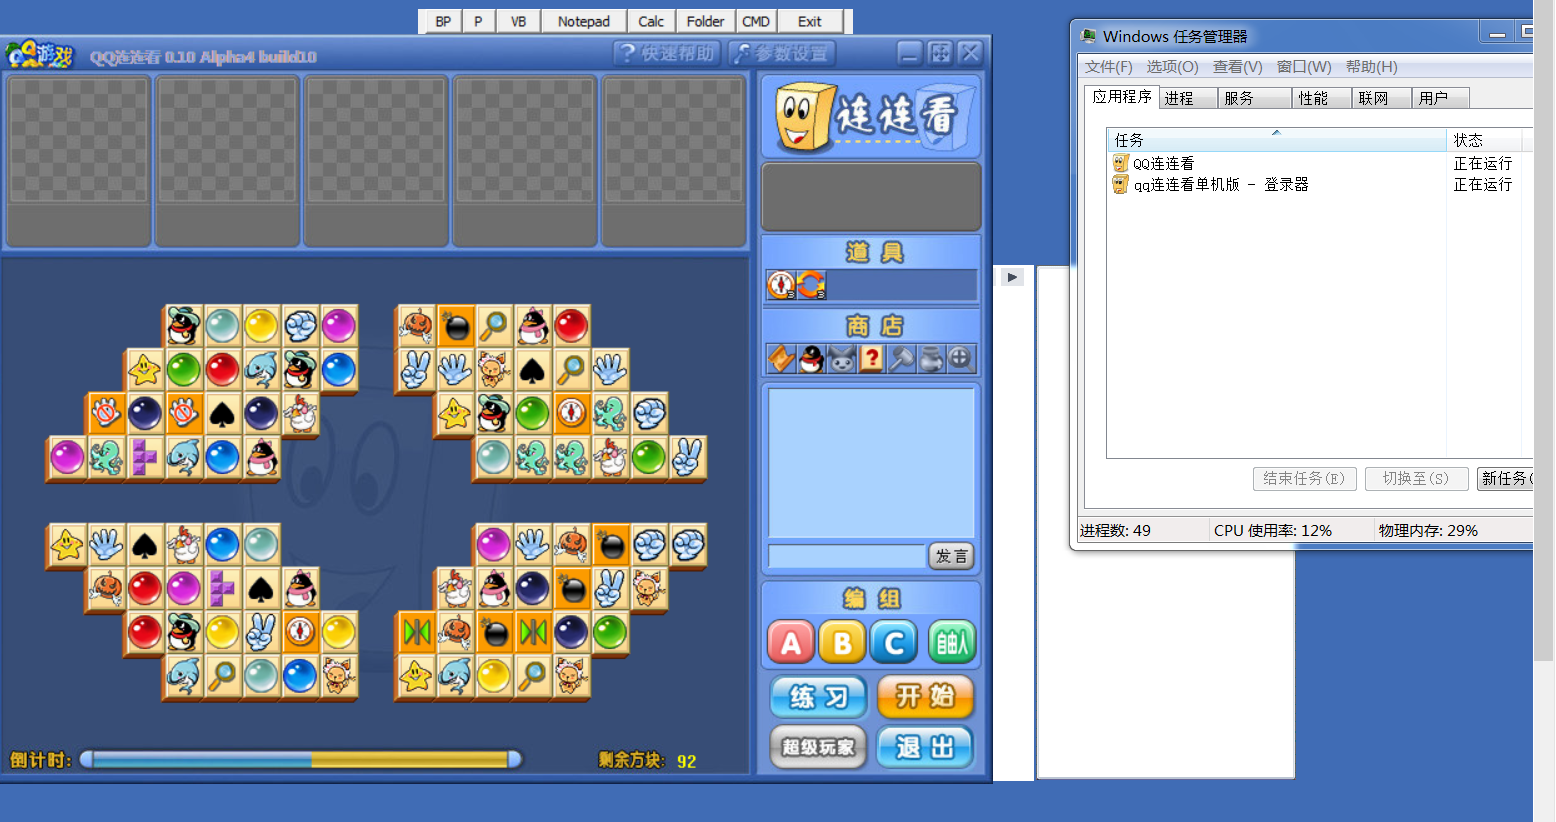Open CMD from the top toolbar

pos(756,21)
